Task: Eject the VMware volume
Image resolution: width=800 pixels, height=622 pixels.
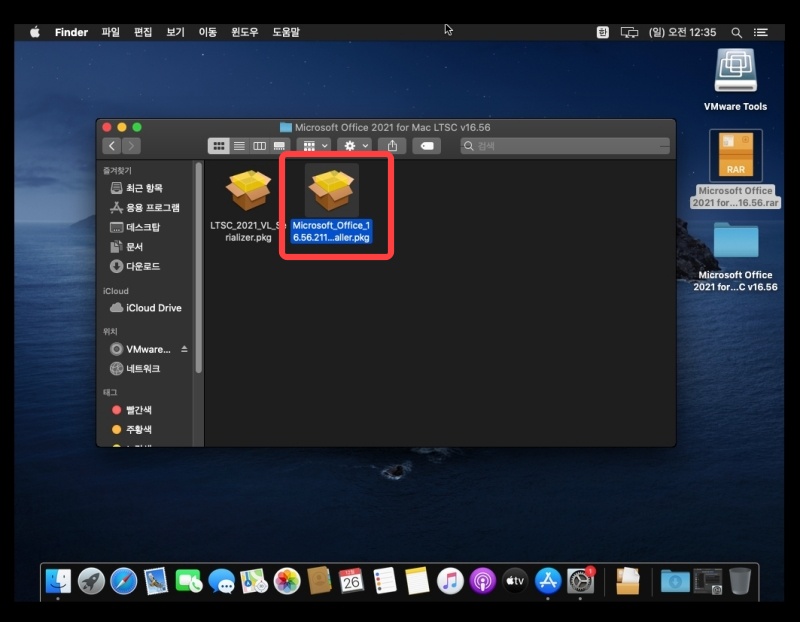Action: tap(184, 349)
